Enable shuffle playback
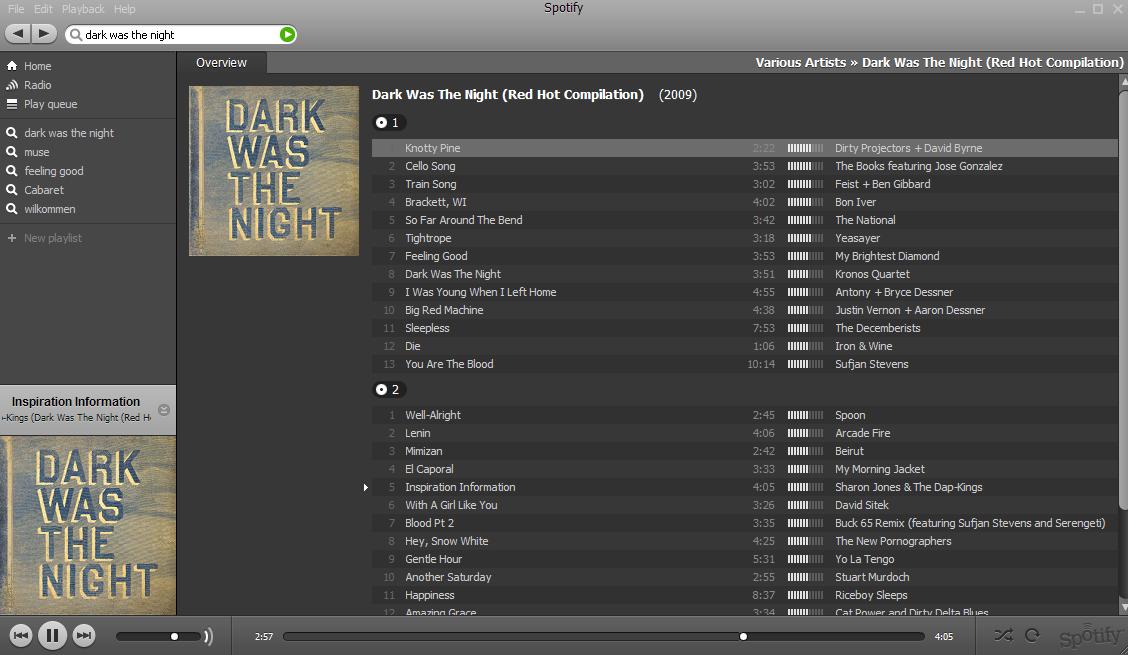The height and width of the screenshot is (655, 1128). [1004, 635]
